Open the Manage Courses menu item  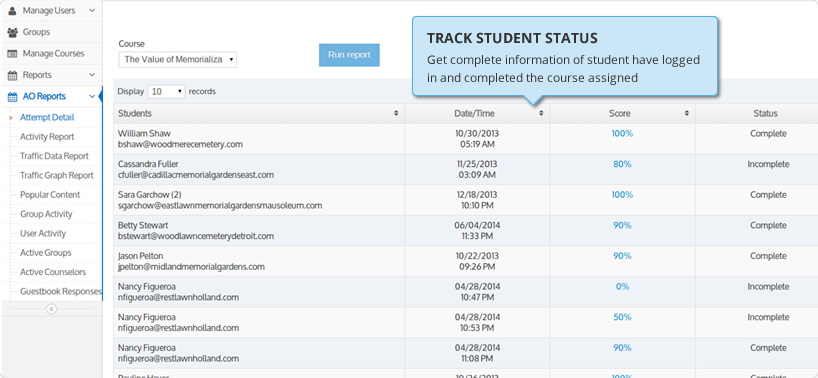point(53,54)
